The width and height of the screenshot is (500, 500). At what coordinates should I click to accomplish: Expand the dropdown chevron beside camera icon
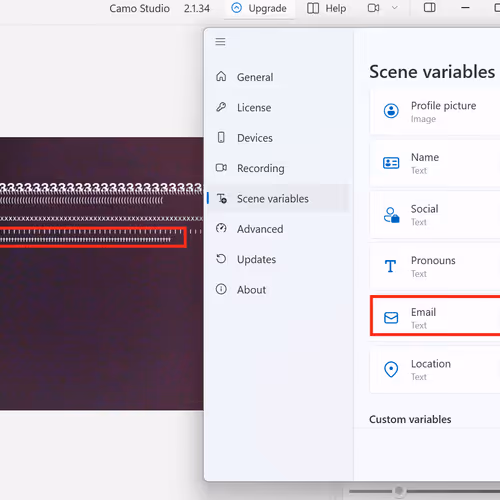395,8
